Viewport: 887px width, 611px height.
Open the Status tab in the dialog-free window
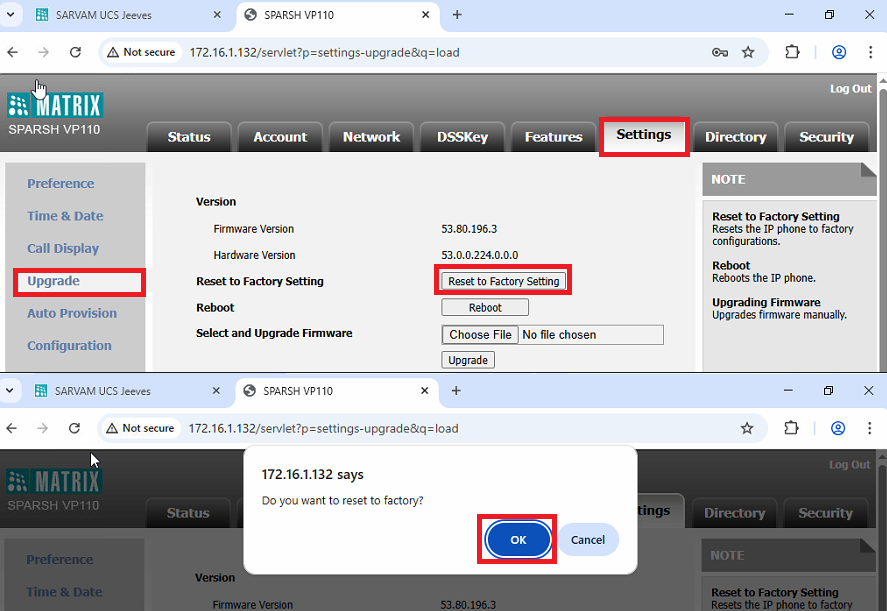189,137
